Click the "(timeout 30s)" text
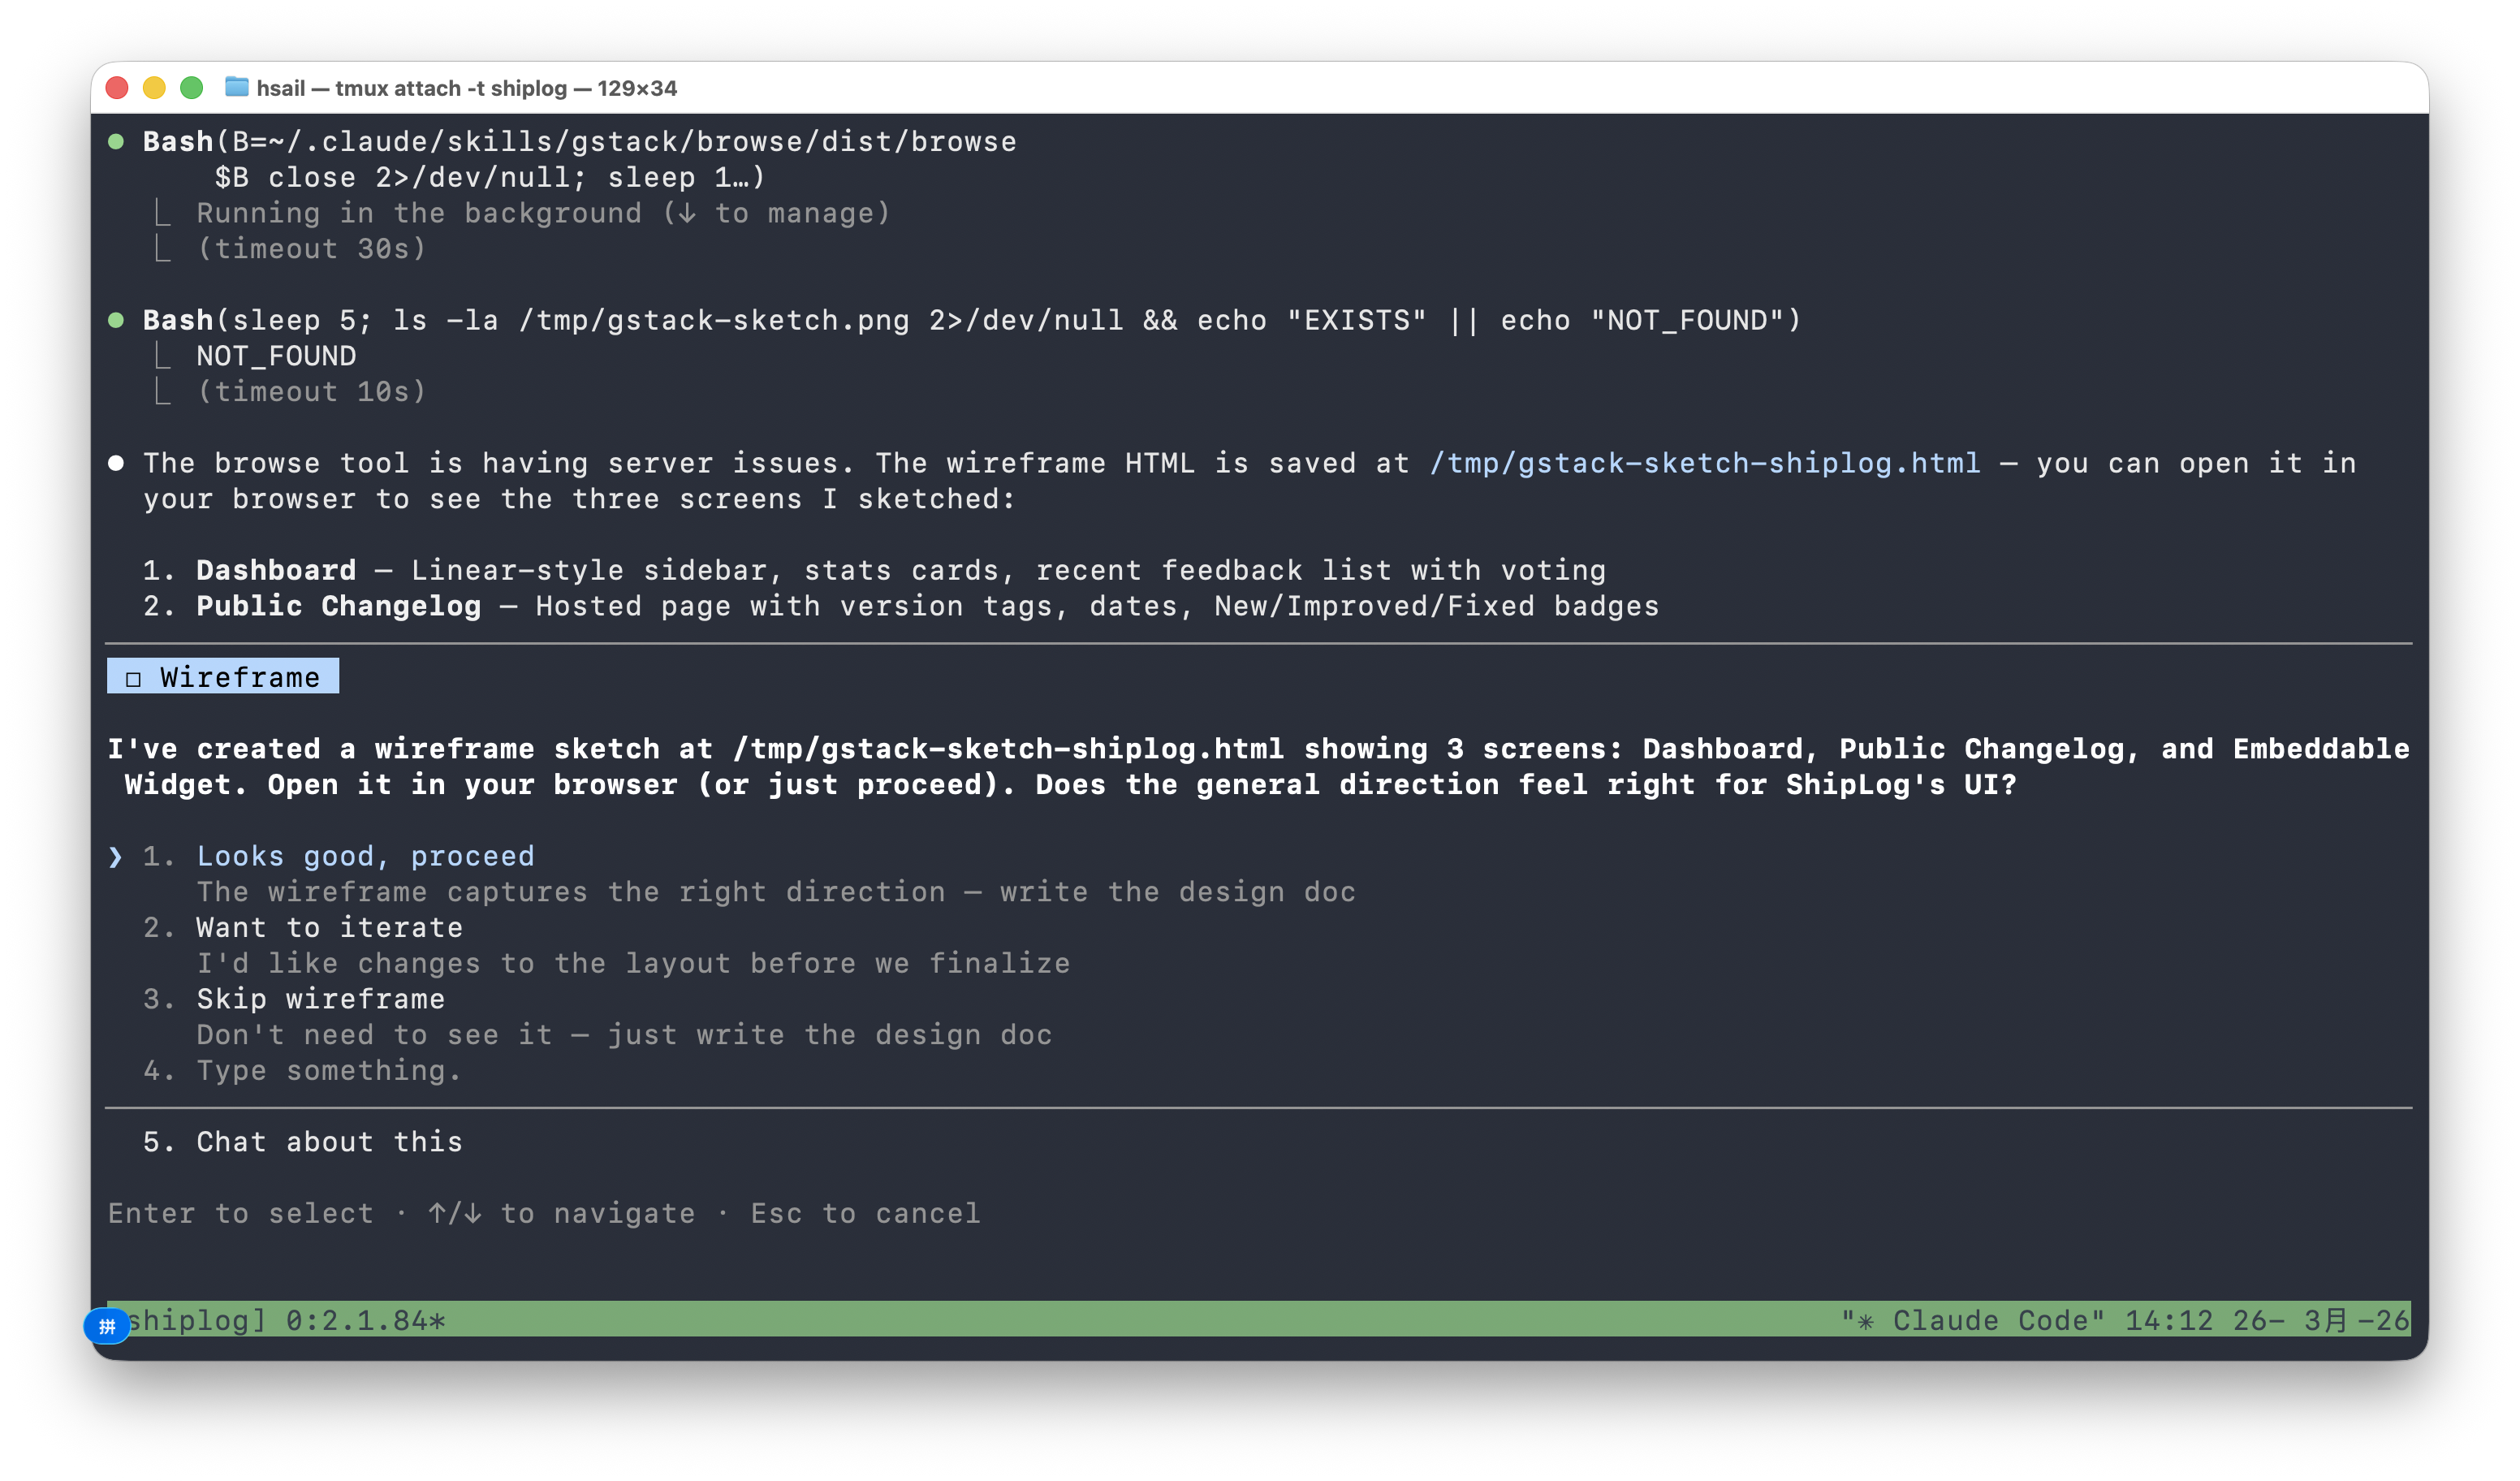2520x1481 pixels. click(x=312, y=248)
